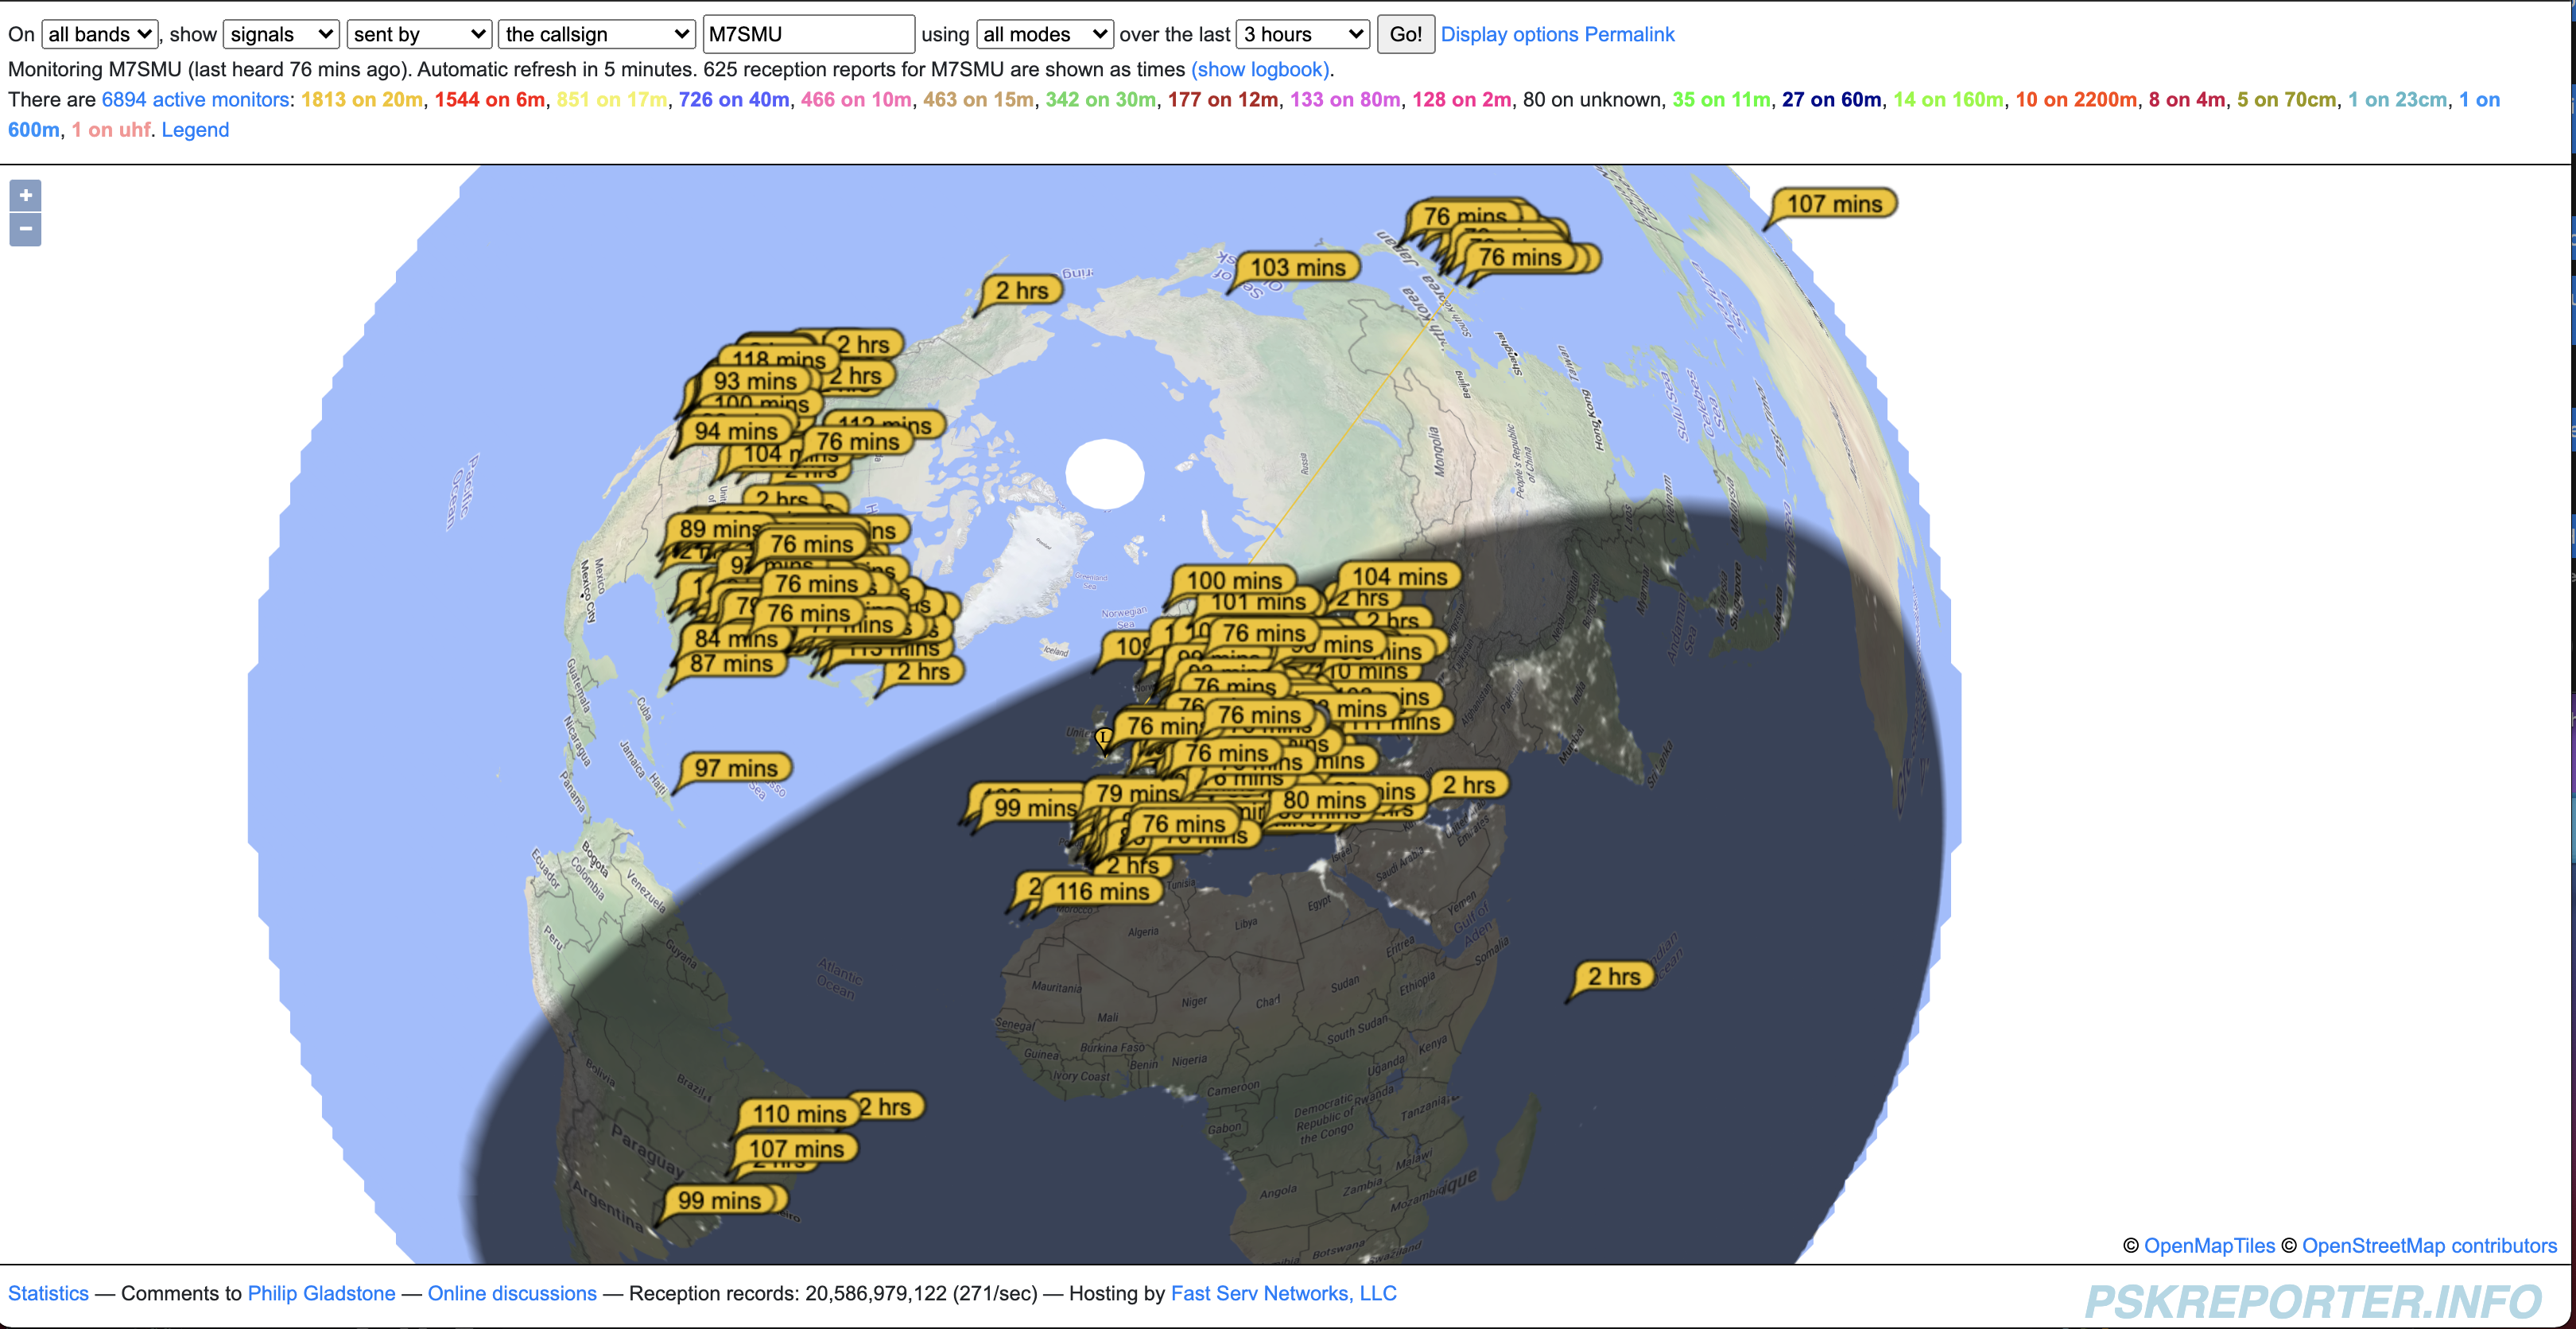
Task: Select the 110 mins marker in Brazil
Action: [x=798, y=1114]
